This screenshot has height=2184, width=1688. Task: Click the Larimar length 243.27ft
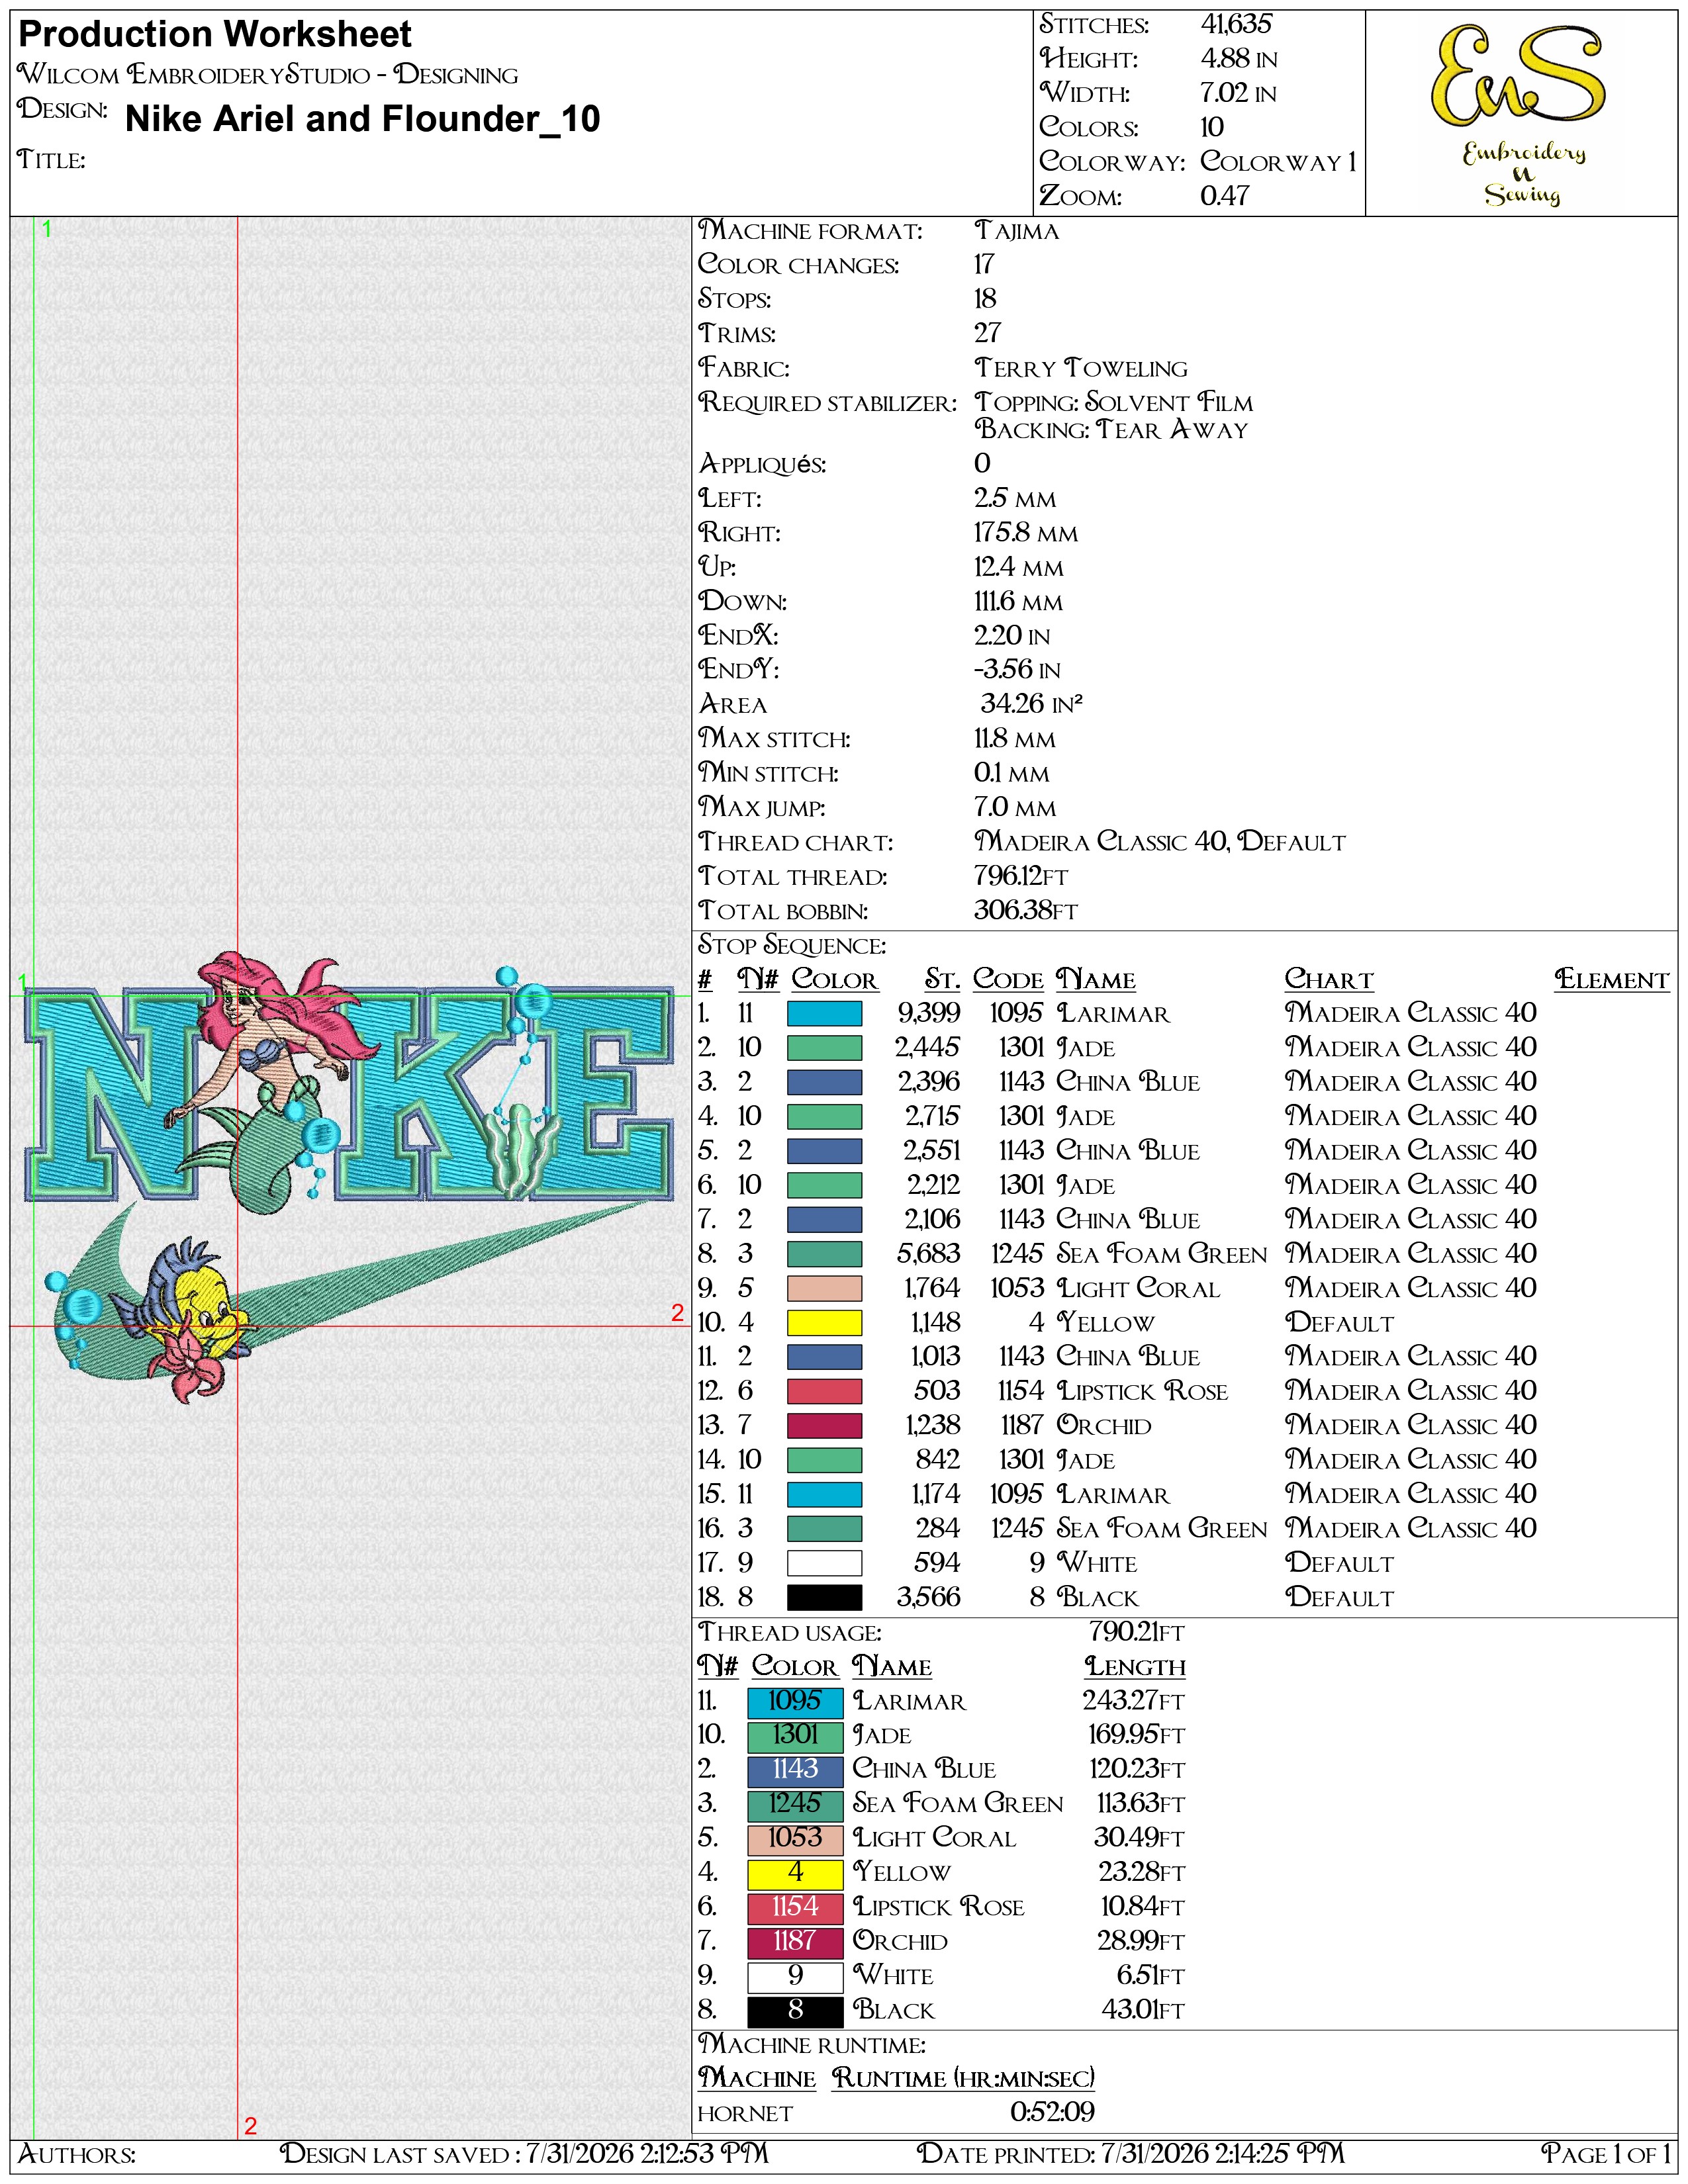(1134, 1701)
